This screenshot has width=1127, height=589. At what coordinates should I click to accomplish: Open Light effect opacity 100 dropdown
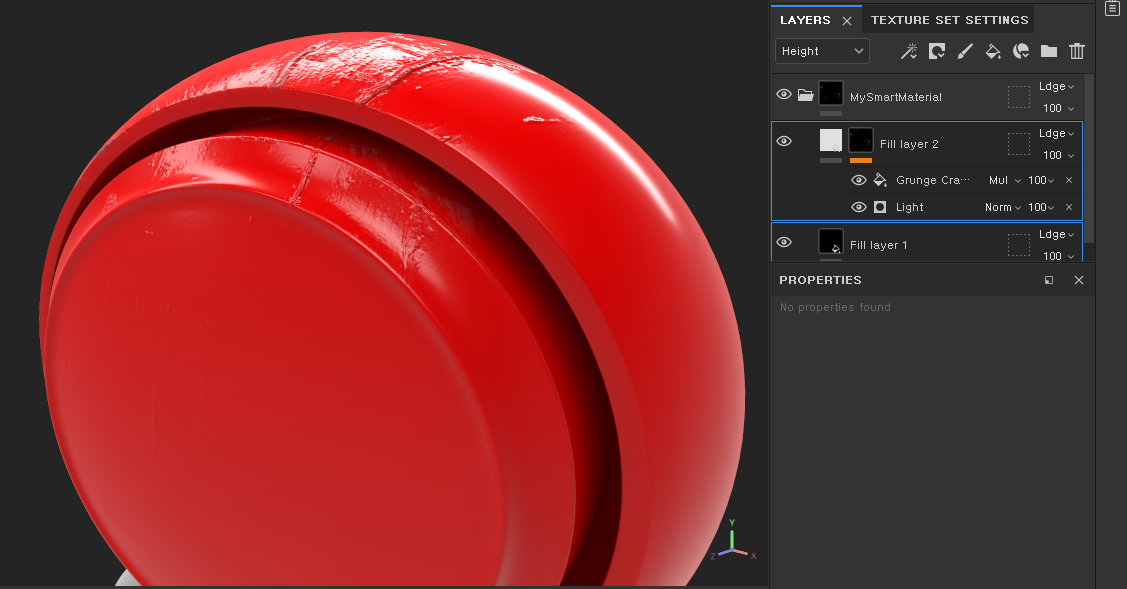click(x=1041, y=207)
